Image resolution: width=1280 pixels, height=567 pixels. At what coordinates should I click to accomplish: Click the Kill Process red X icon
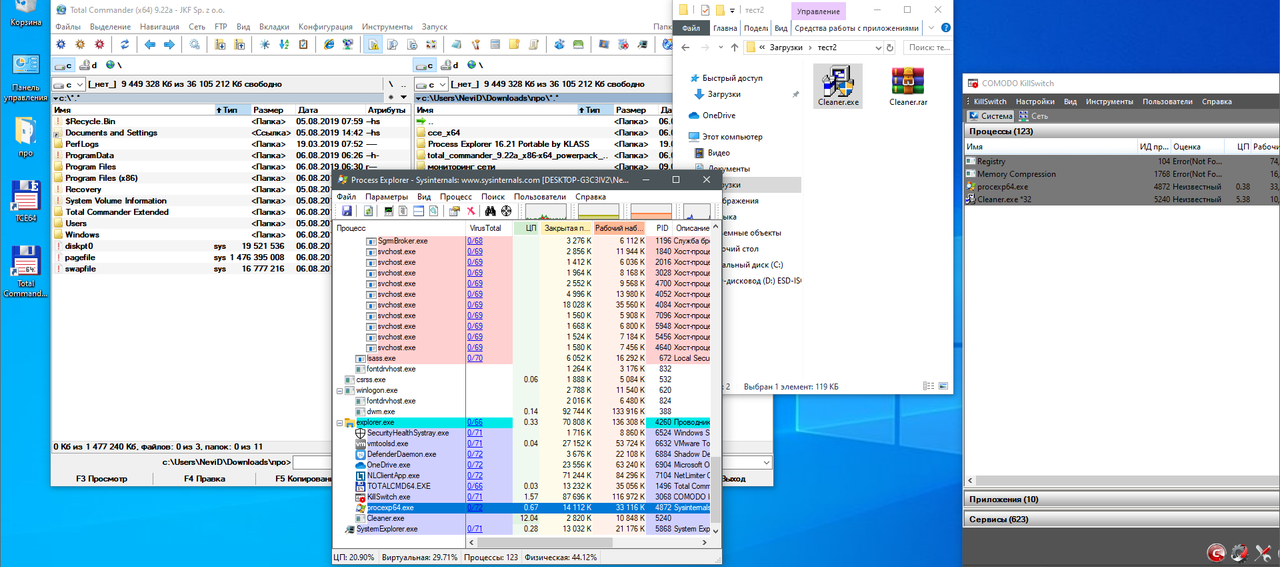point(471,211)
